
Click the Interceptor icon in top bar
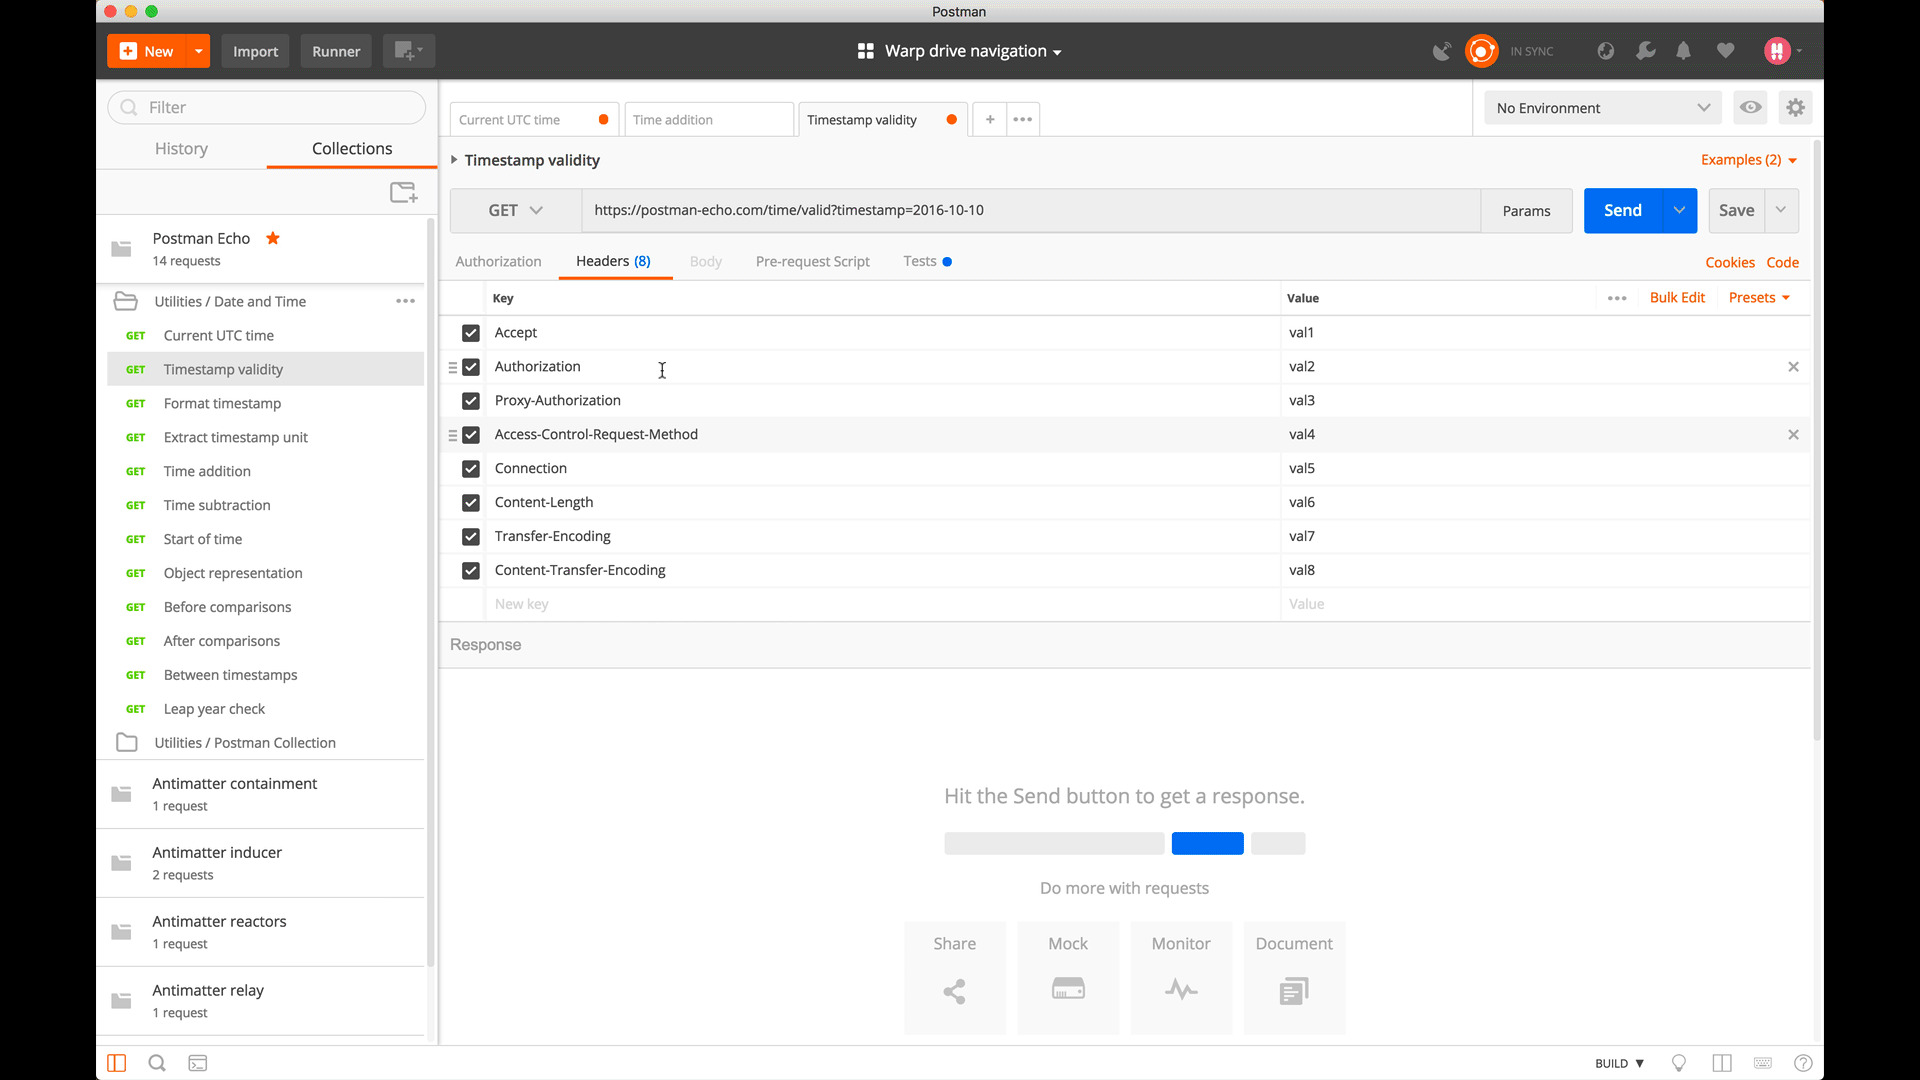click(1440, 50)
